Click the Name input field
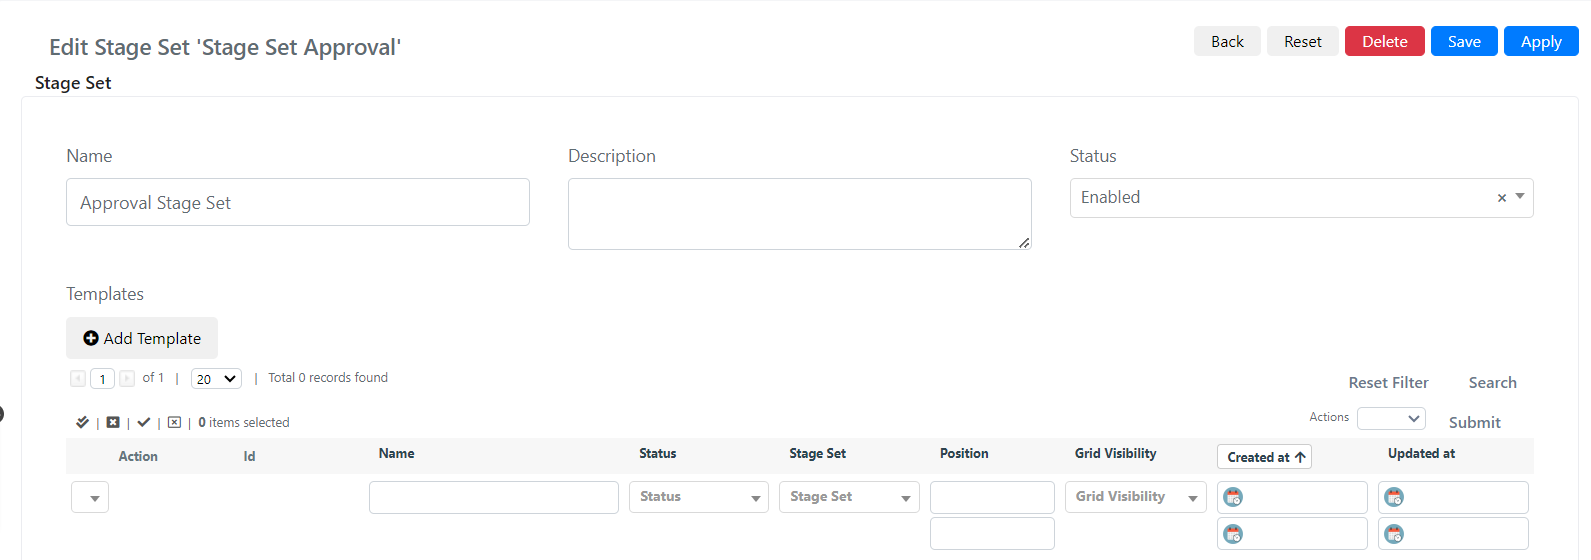The height and width of the screenshot is (560, 1591). [298, 202]
